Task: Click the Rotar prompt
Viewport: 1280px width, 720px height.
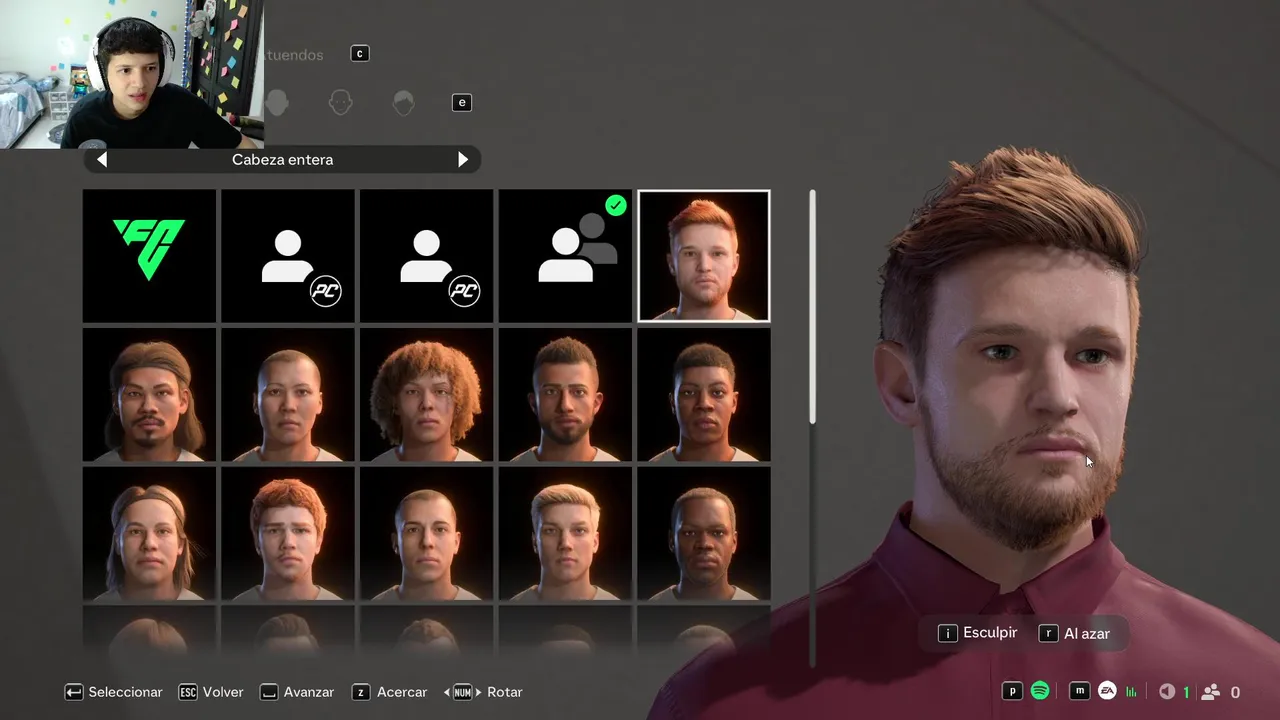Action: [483, 692]
